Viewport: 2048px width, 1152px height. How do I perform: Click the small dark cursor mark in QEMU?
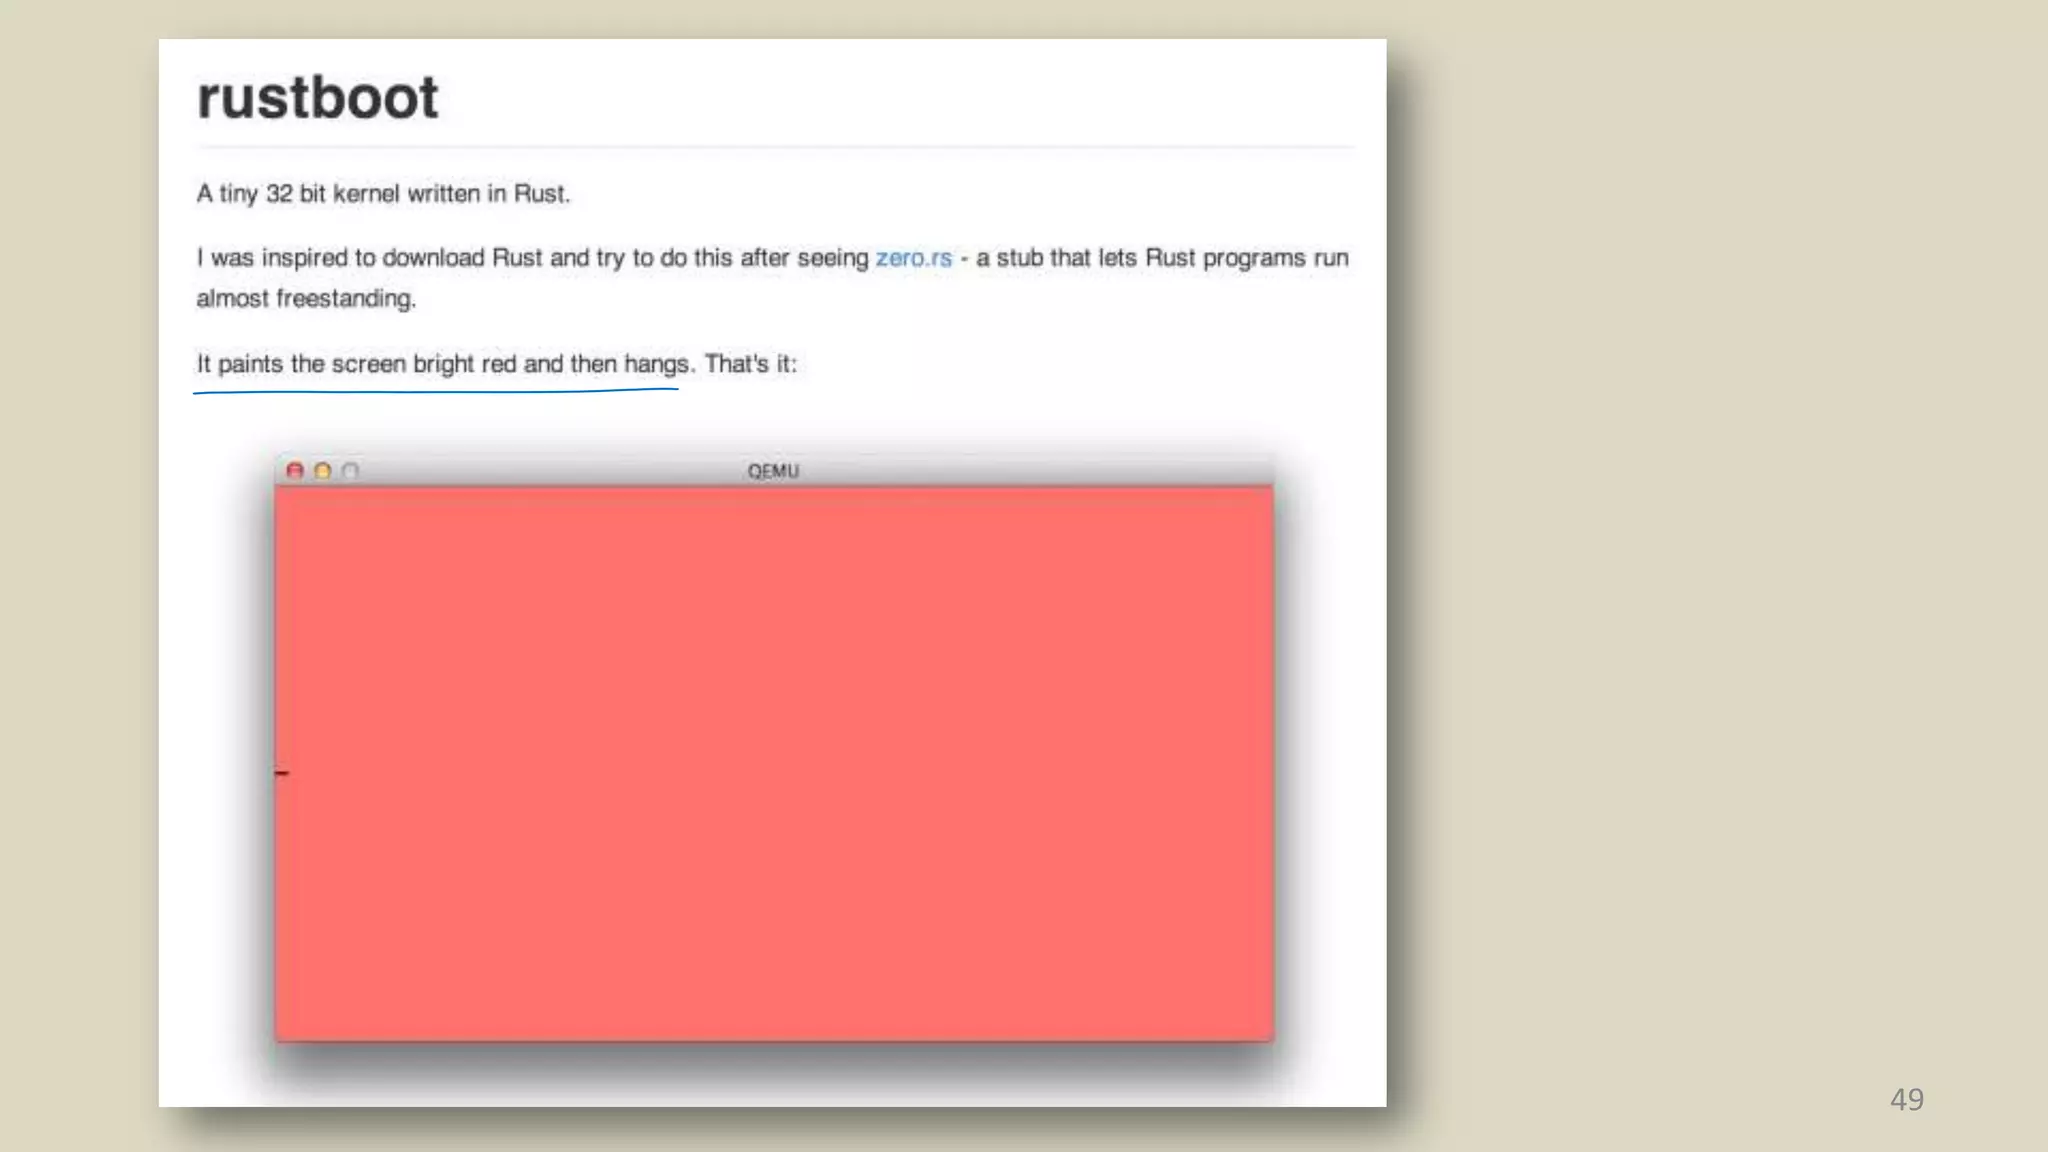pyautogui.click(x=282, y=773)
